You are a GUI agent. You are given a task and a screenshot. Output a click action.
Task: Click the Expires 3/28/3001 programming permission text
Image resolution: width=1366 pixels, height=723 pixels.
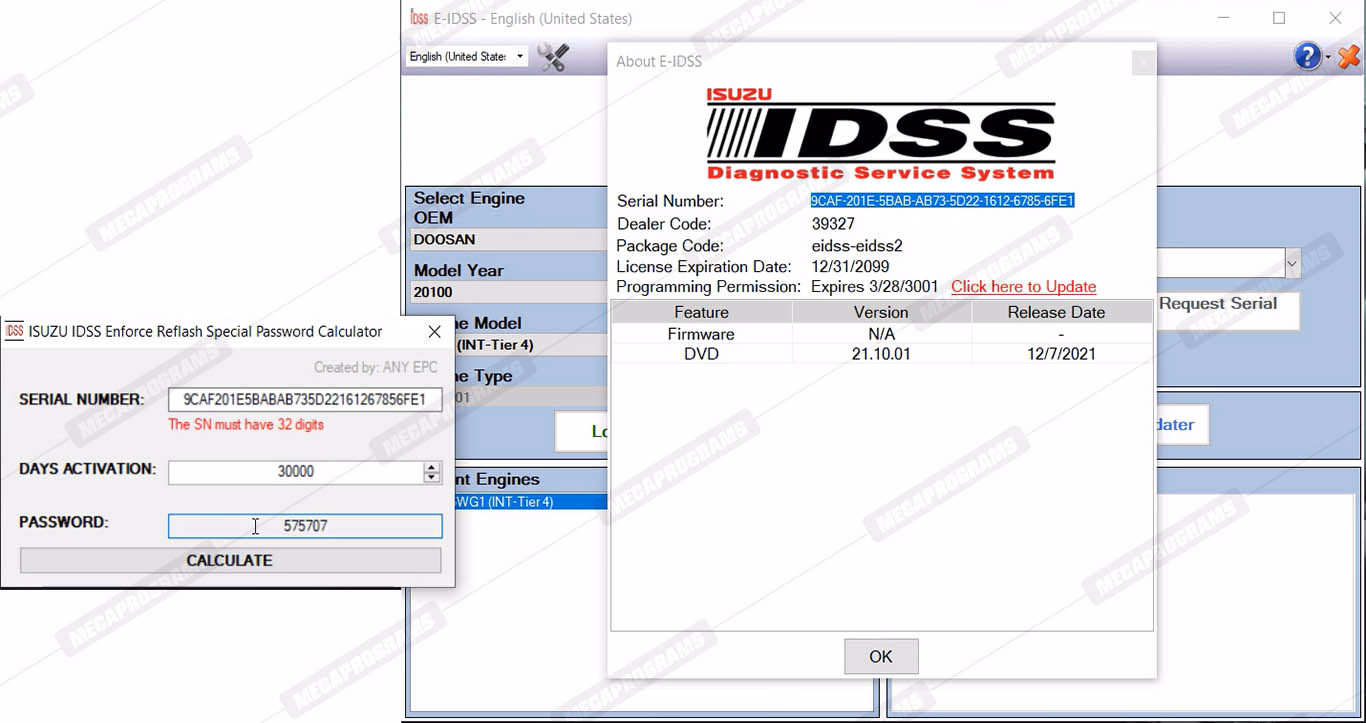[875, 287]
